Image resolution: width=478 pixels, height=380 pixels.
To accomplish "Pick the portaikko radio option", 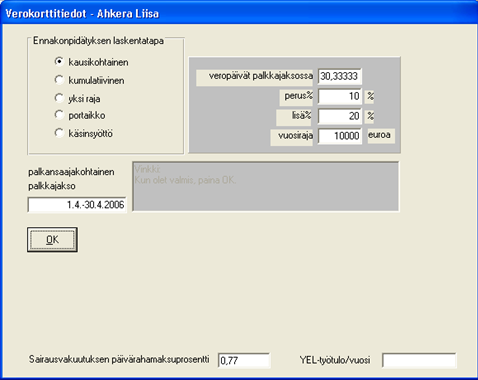I will click(59, 115).
